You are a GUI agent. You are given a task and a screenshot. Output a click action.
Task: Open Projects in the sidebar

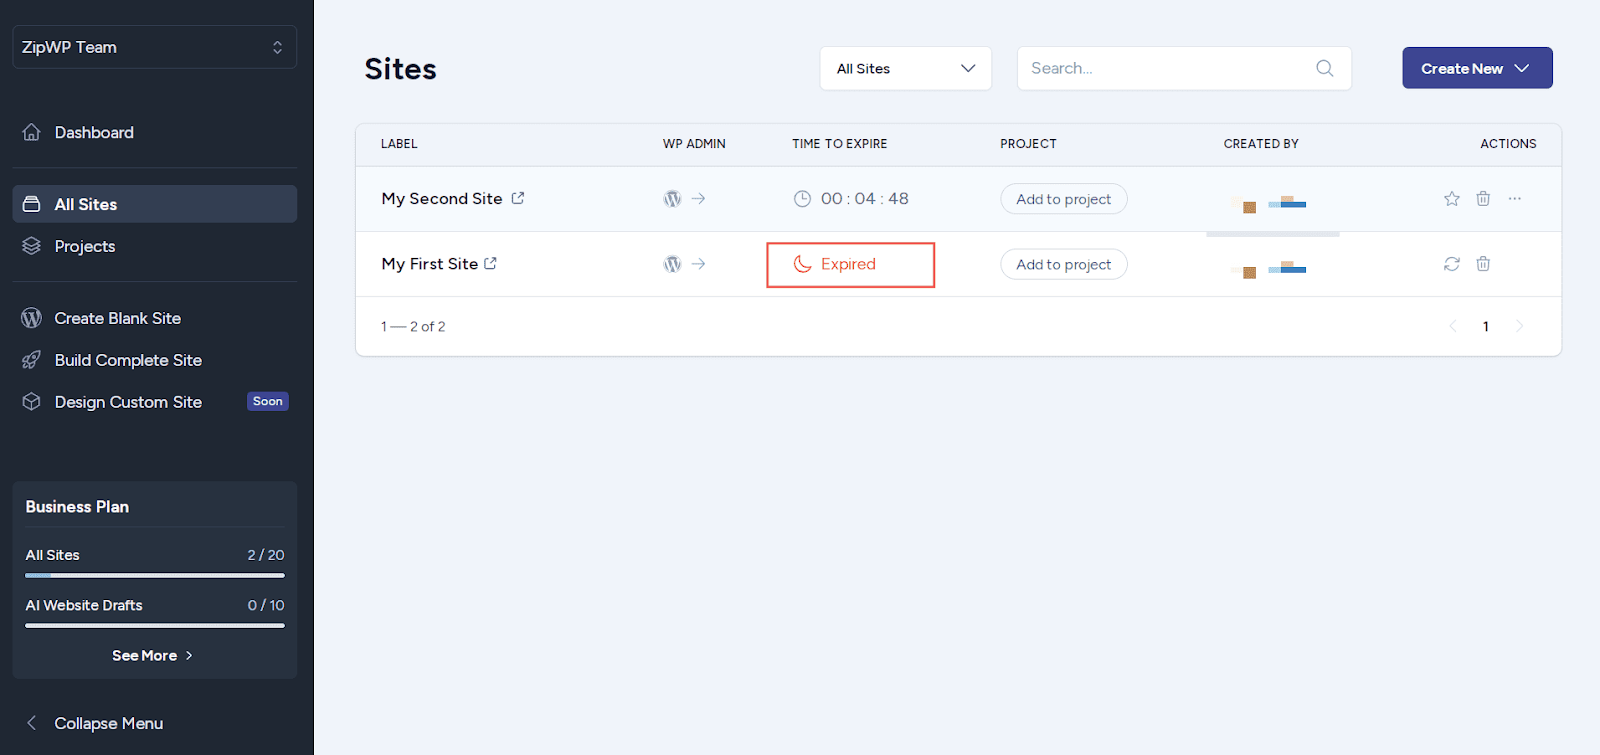pos(85,246)
